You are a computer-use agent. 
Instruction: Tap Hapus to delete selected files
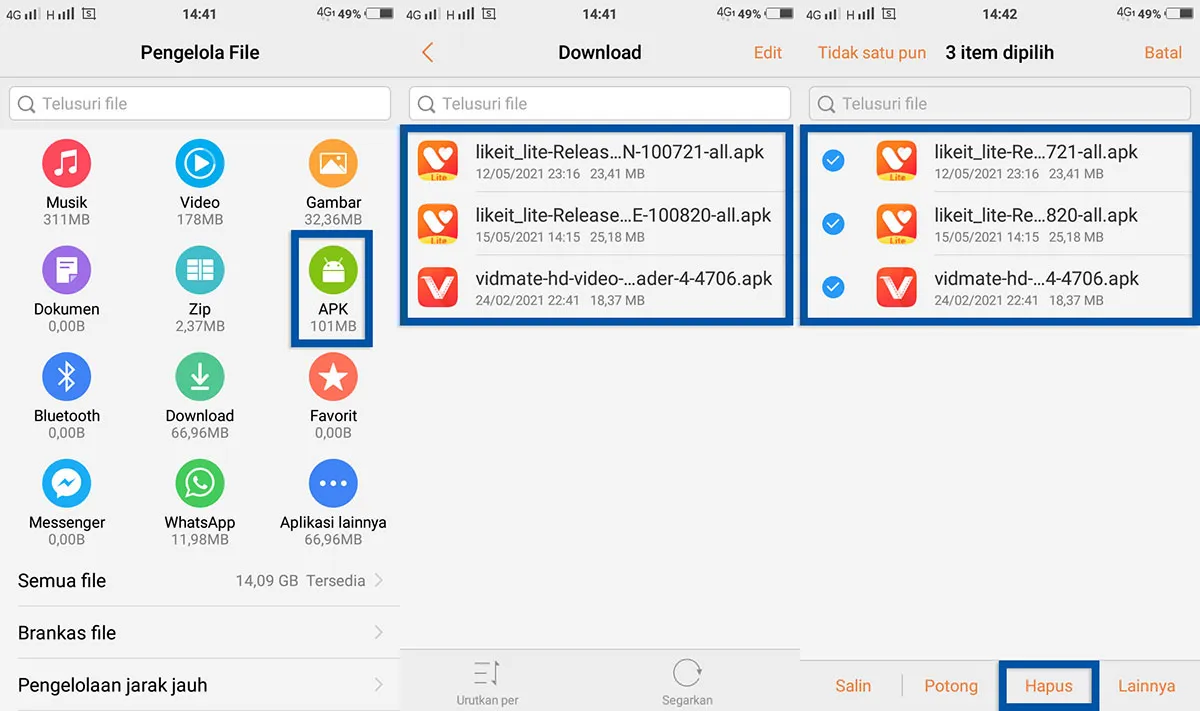(x=1048, y=686)
